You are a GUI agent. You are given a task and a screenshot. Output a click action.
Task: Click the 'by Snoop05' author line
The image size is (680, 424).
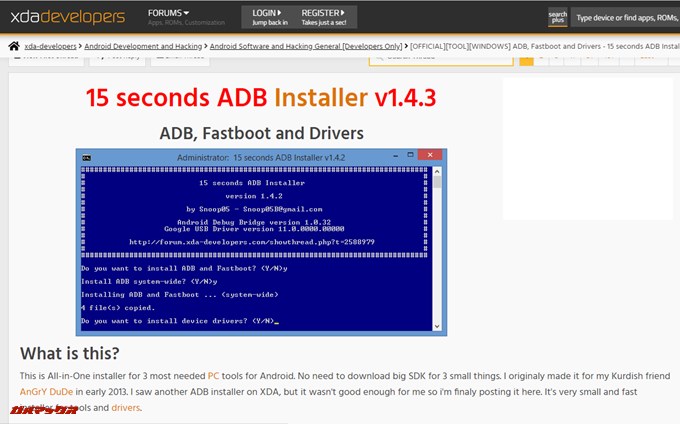pos(254,209)
